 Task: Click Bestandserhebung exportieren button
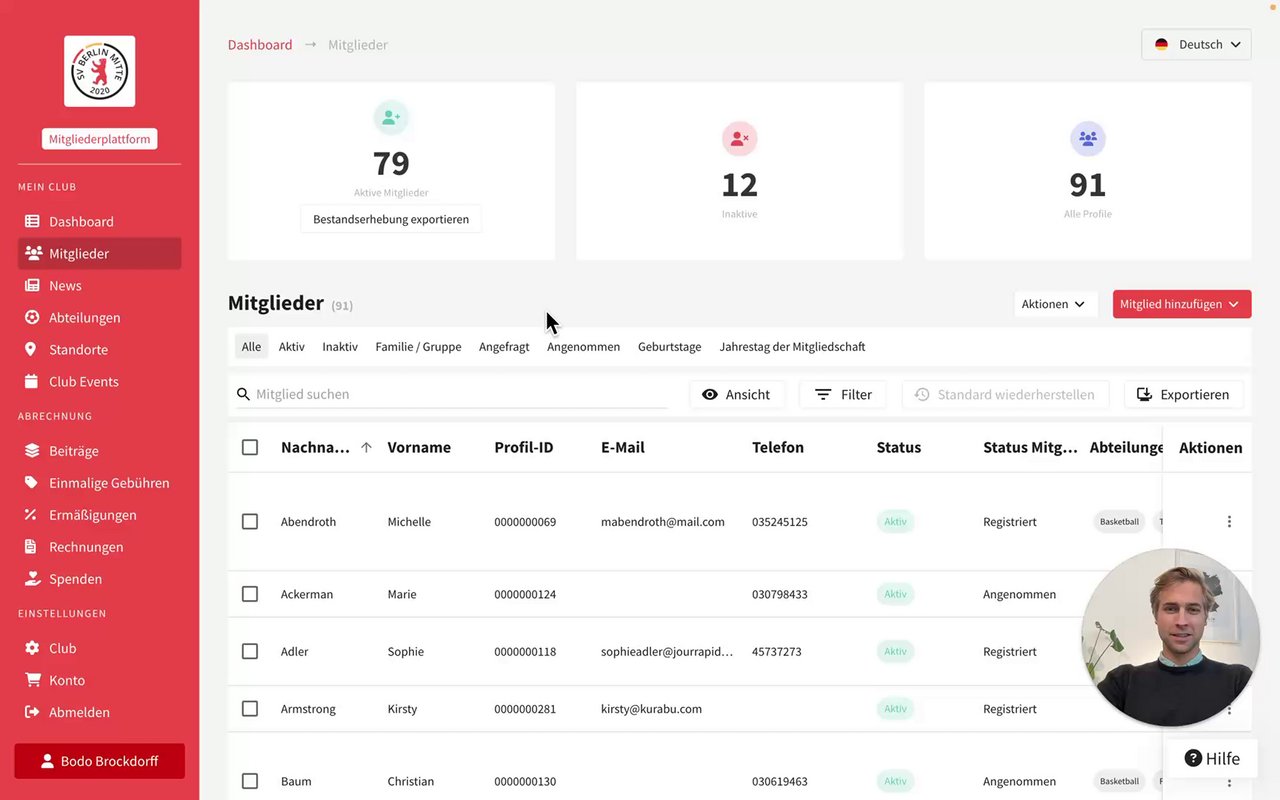coord(391,219)
